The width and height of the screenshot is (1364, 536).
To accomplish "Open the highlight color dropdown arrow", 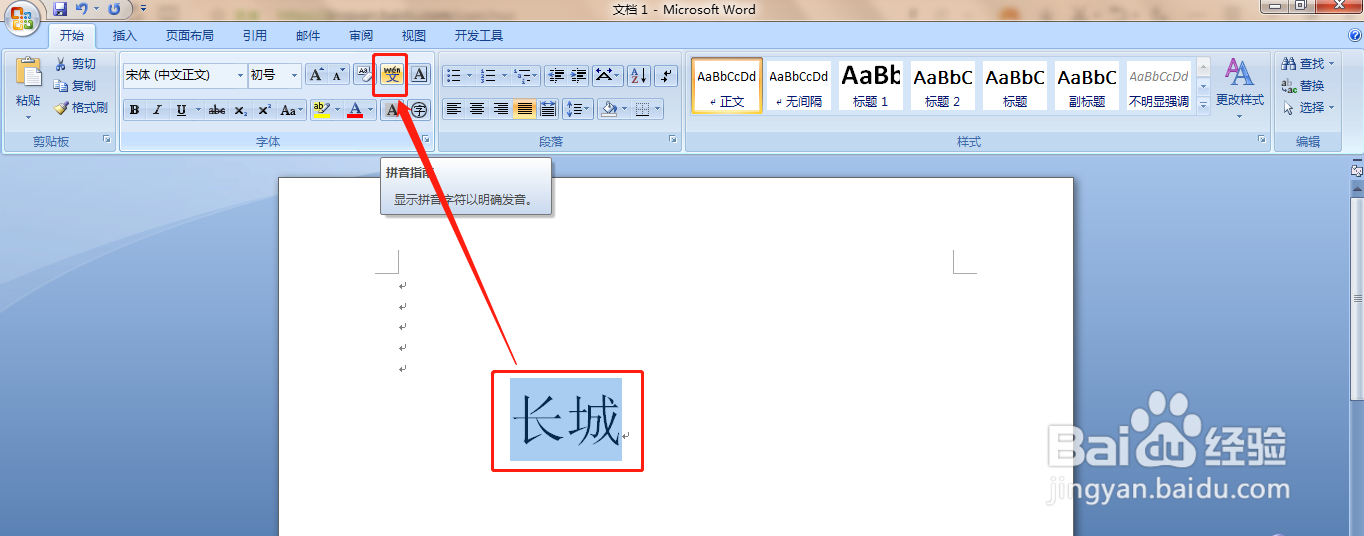I will point(337,110).
